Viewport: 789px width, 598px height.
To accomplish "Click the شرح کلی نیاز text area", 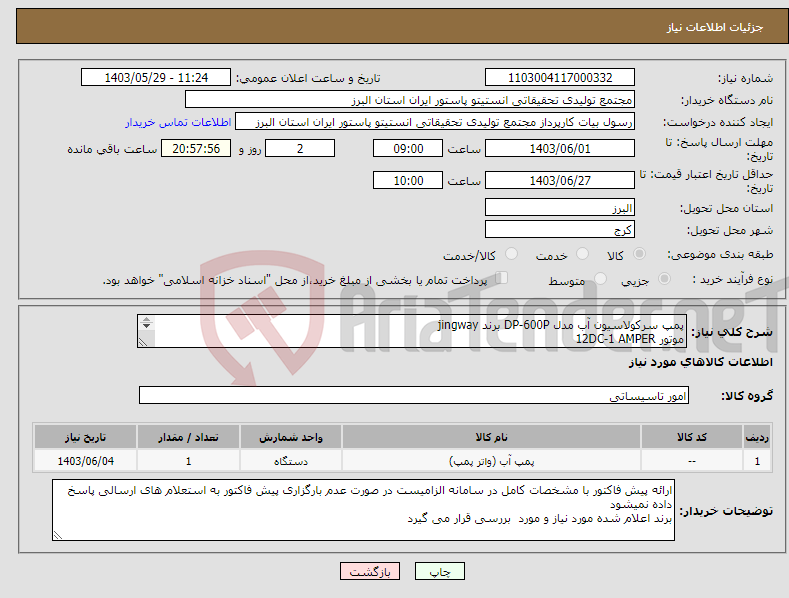I will point(412,331).
